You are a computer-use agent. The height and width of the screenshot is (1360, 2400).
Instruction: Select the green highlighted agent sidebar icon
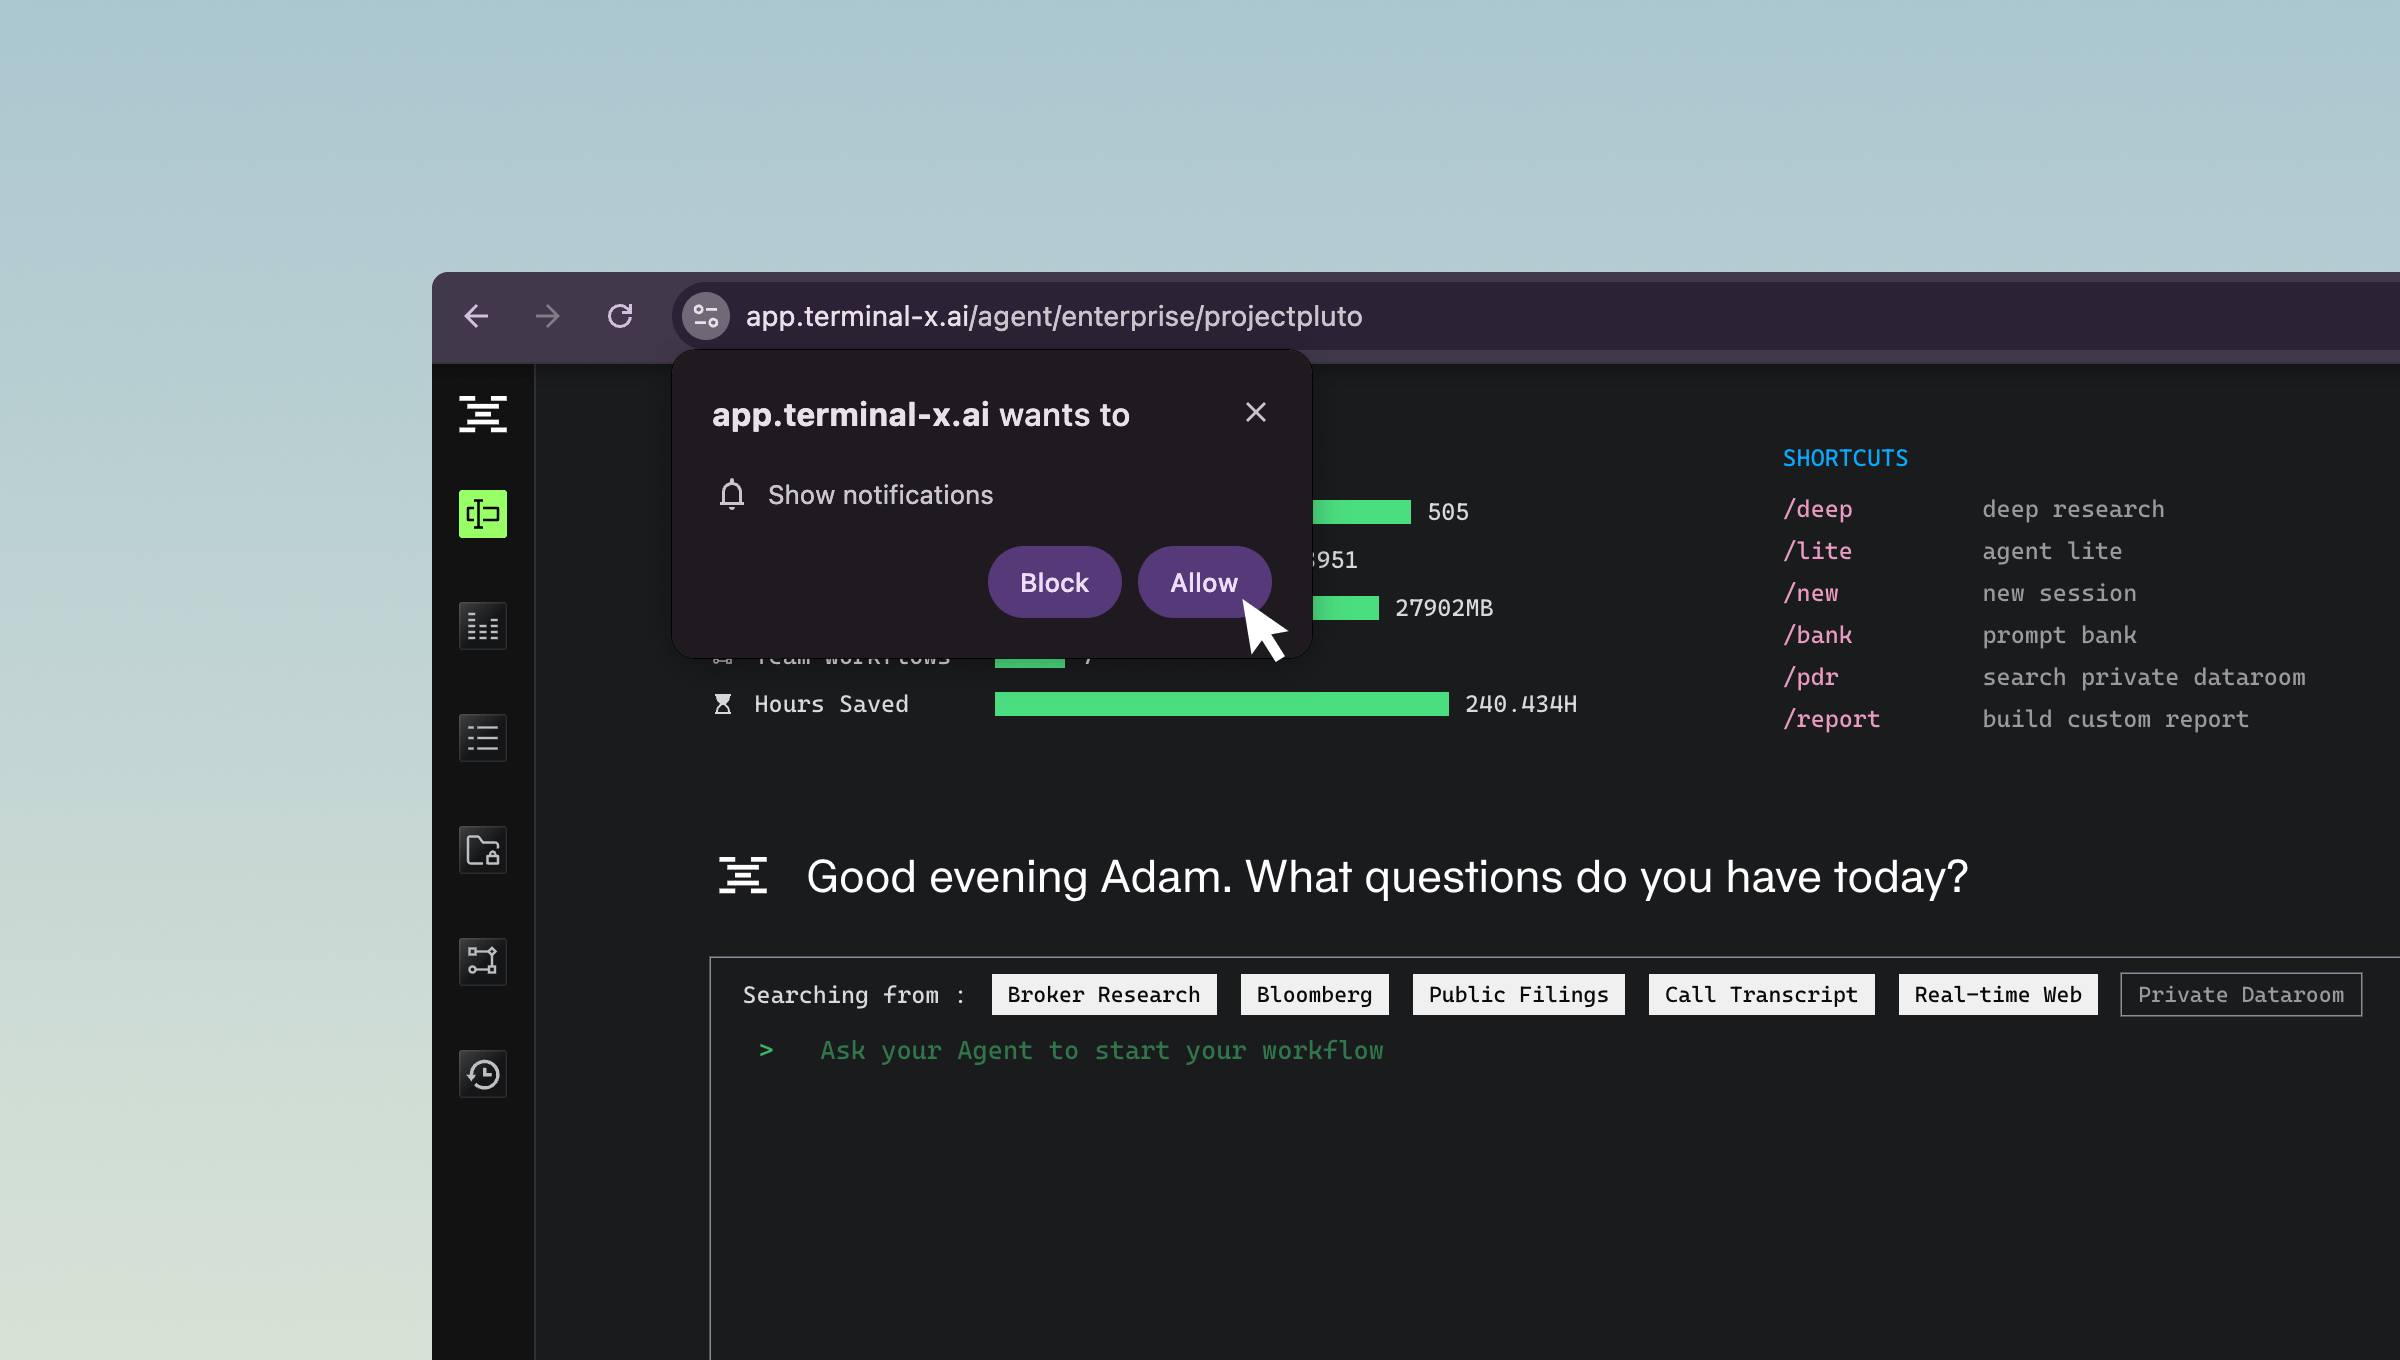point(482,514)
